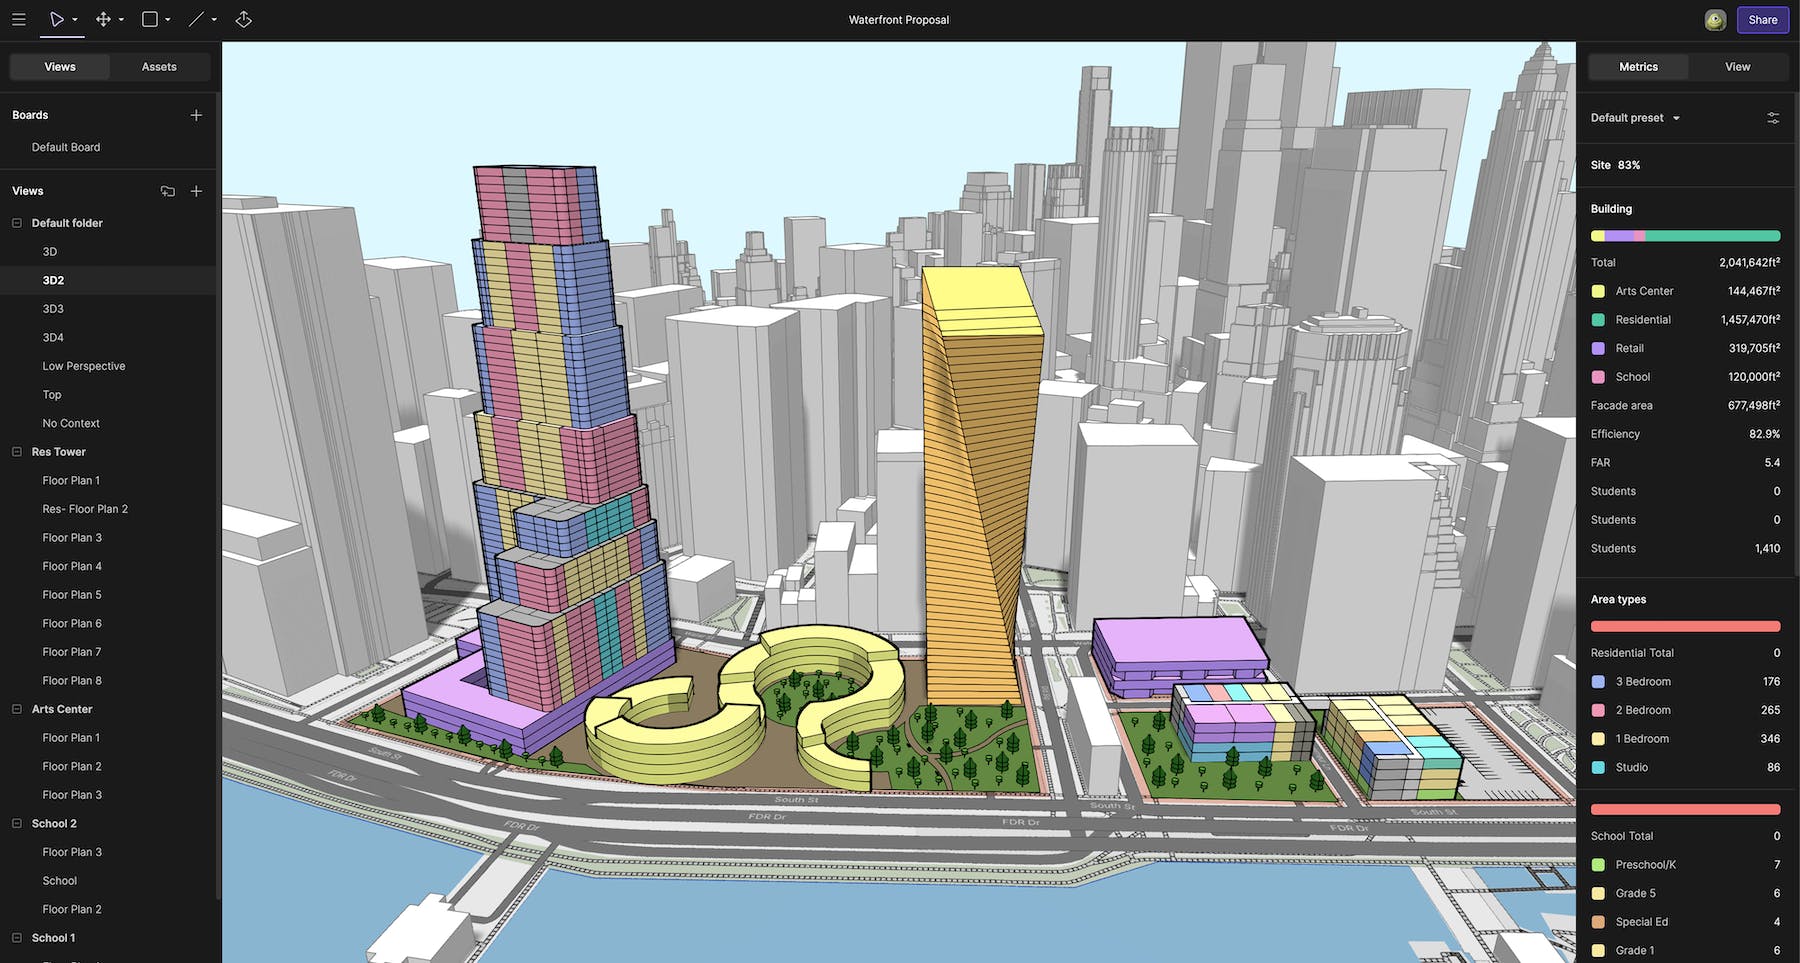
Task: Switch to the View tab
Action: (1737, 66)
